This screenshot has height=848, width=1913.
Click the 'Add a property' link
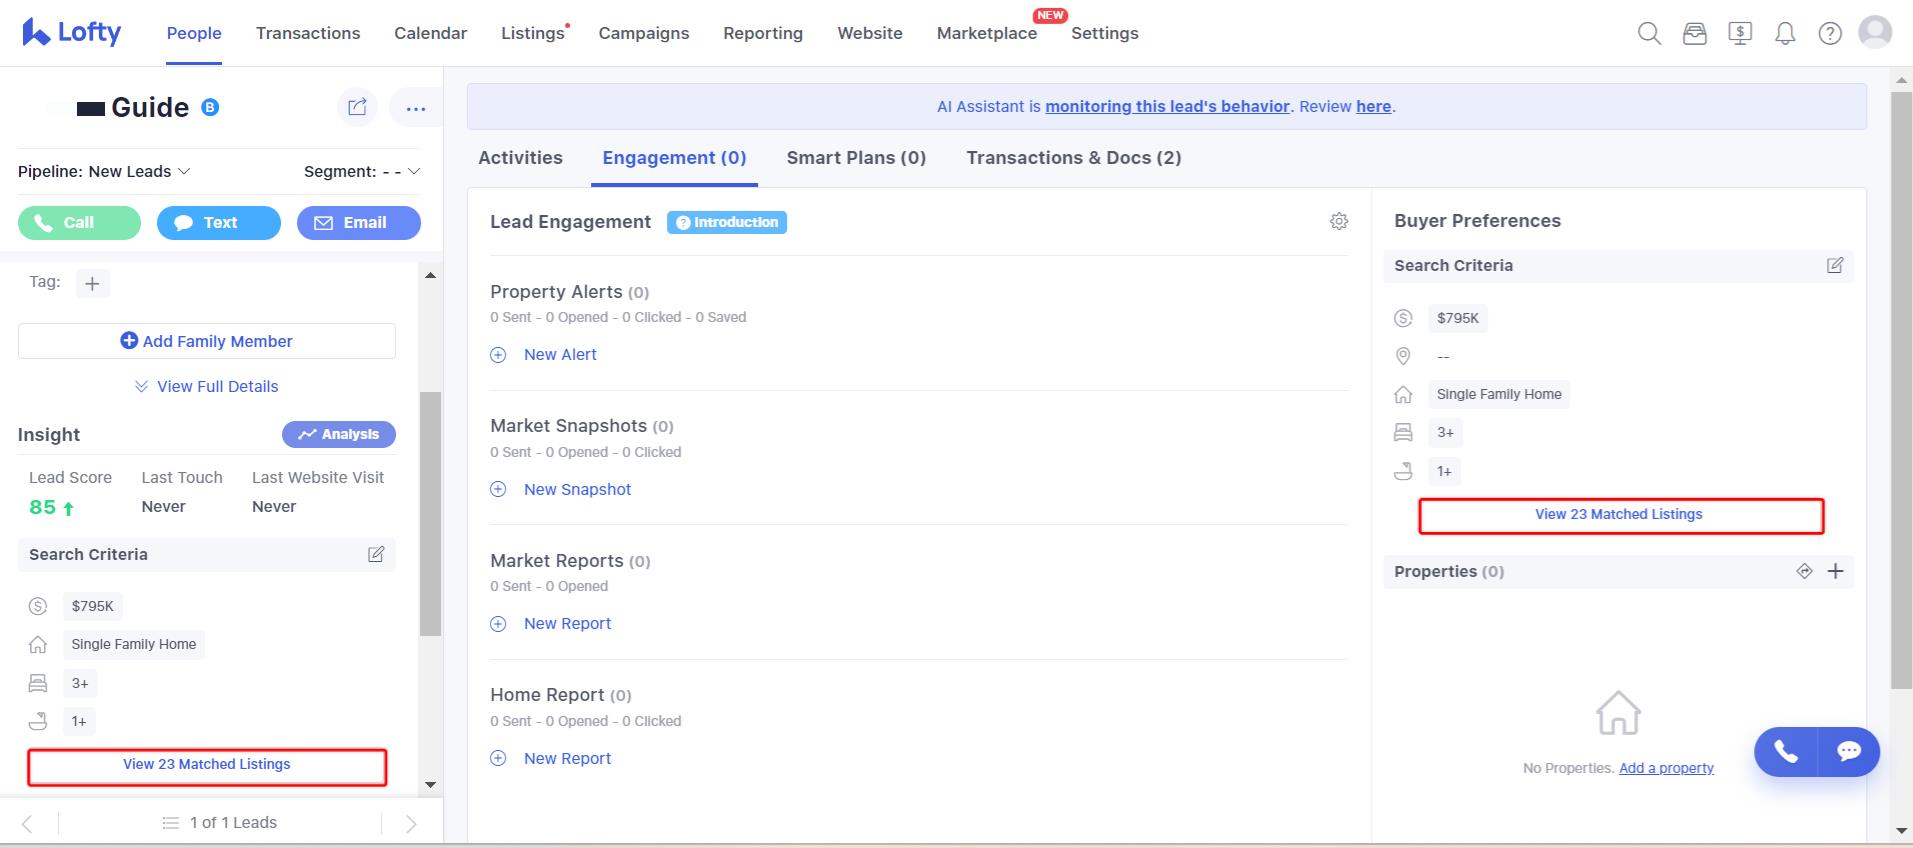(1666, 768)
